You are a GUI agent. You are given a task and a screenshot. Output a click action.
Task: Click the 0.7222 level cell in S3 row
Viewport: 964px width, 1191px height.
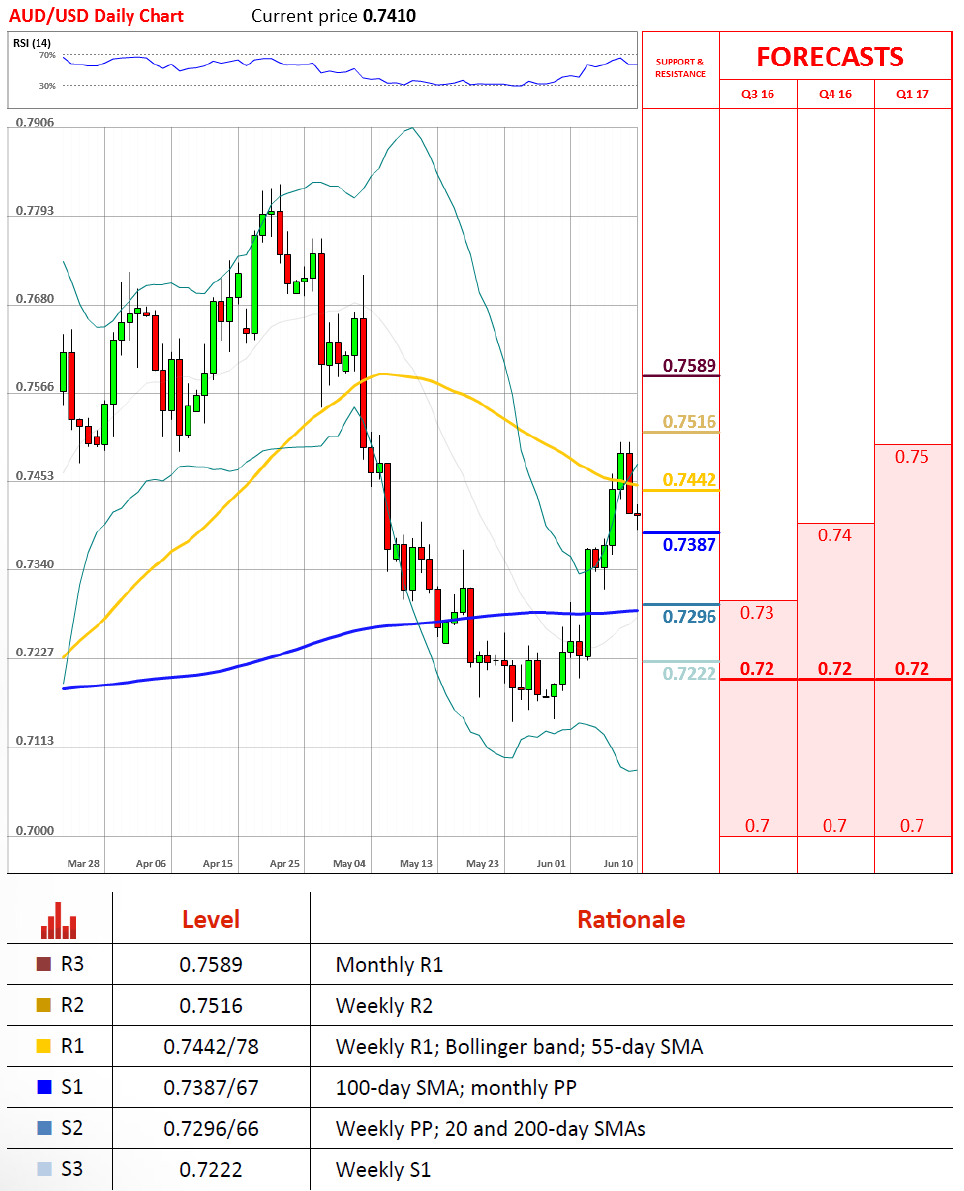(x=210, y=1170)
